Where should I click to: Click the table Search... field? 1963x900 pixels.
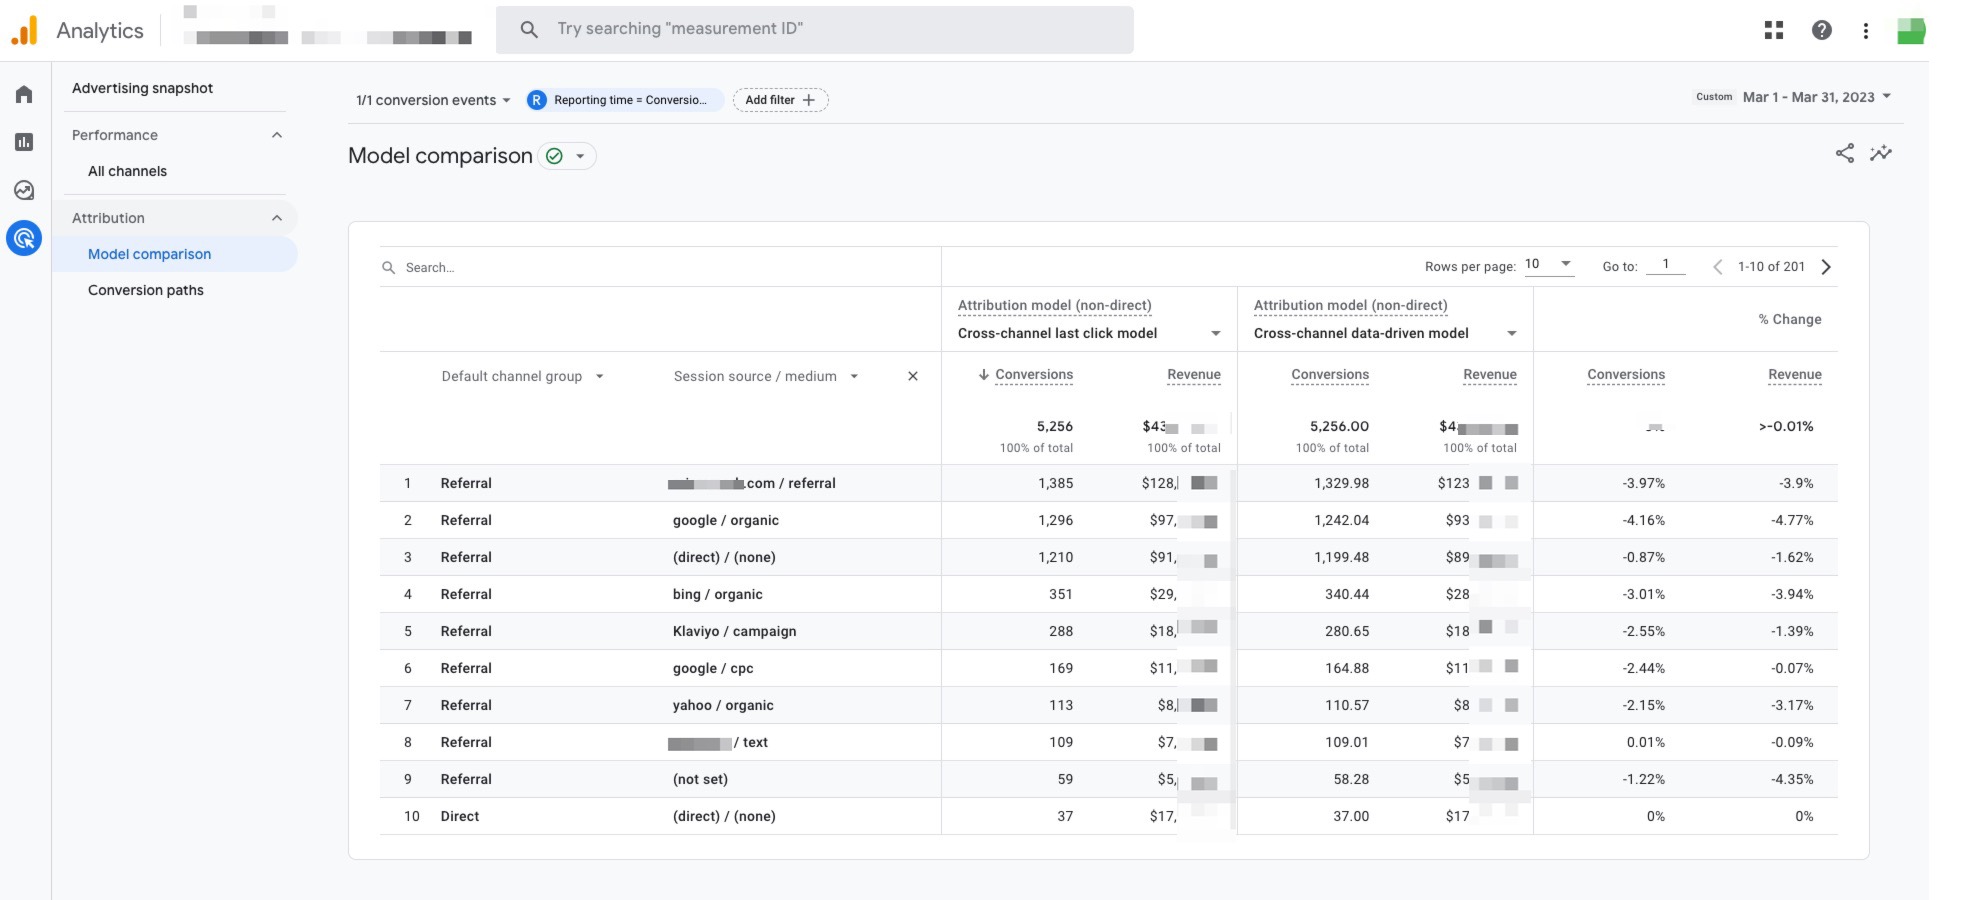pyautogui.click(x=660, y=268)
